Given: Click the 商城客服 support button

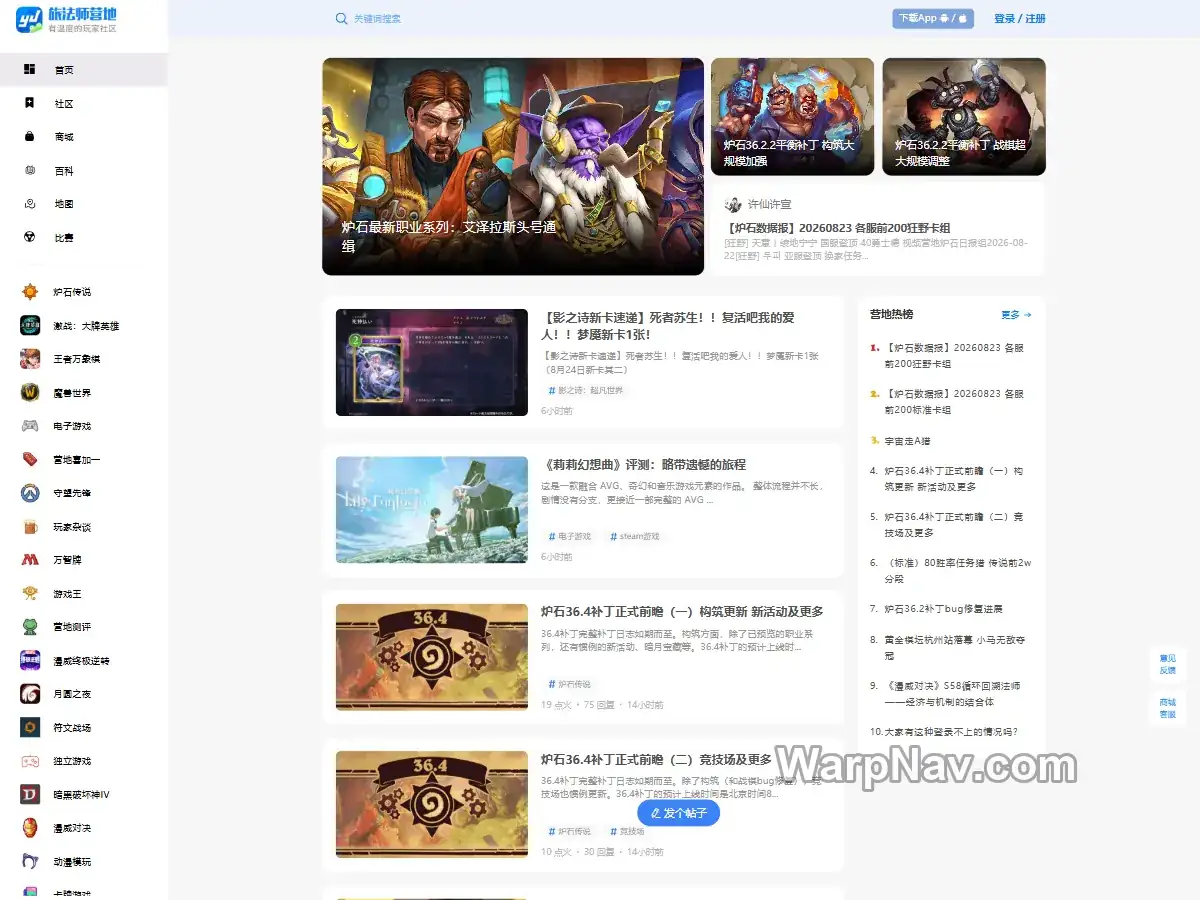Looking at the screenshot, I should tap(1167, 708).
